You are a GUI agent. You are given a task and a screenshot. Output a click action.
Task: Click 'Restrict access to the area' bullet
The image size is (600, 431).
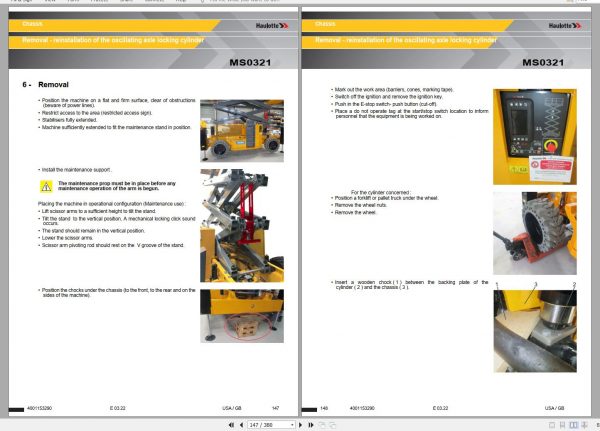click(x=95, y=113)
